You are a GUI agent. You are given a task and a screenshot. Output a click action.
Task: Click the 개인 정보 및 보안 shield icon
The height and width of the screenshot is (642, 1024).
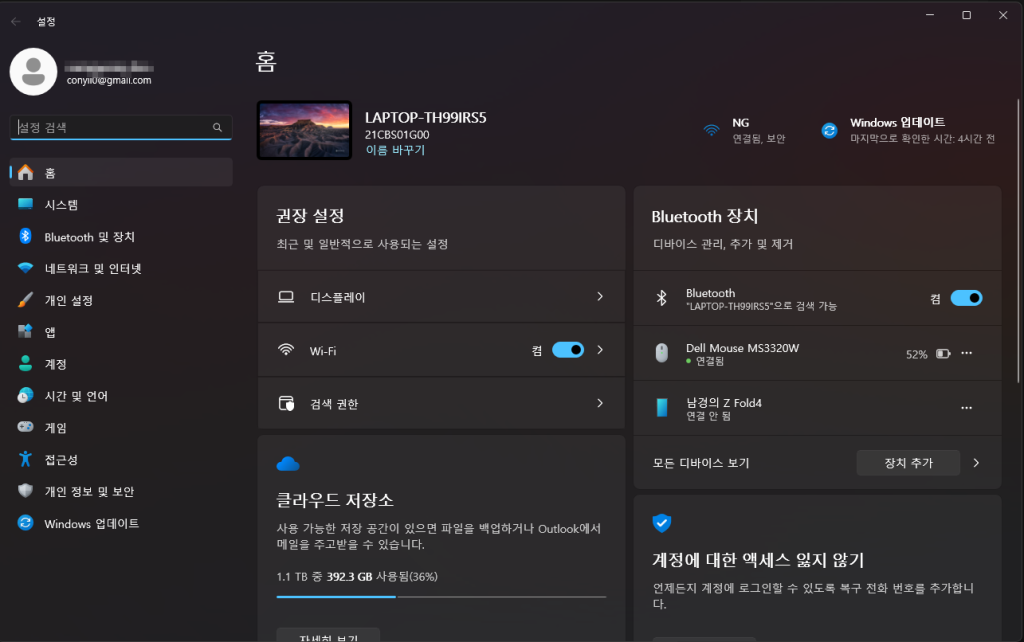[25, 490]
